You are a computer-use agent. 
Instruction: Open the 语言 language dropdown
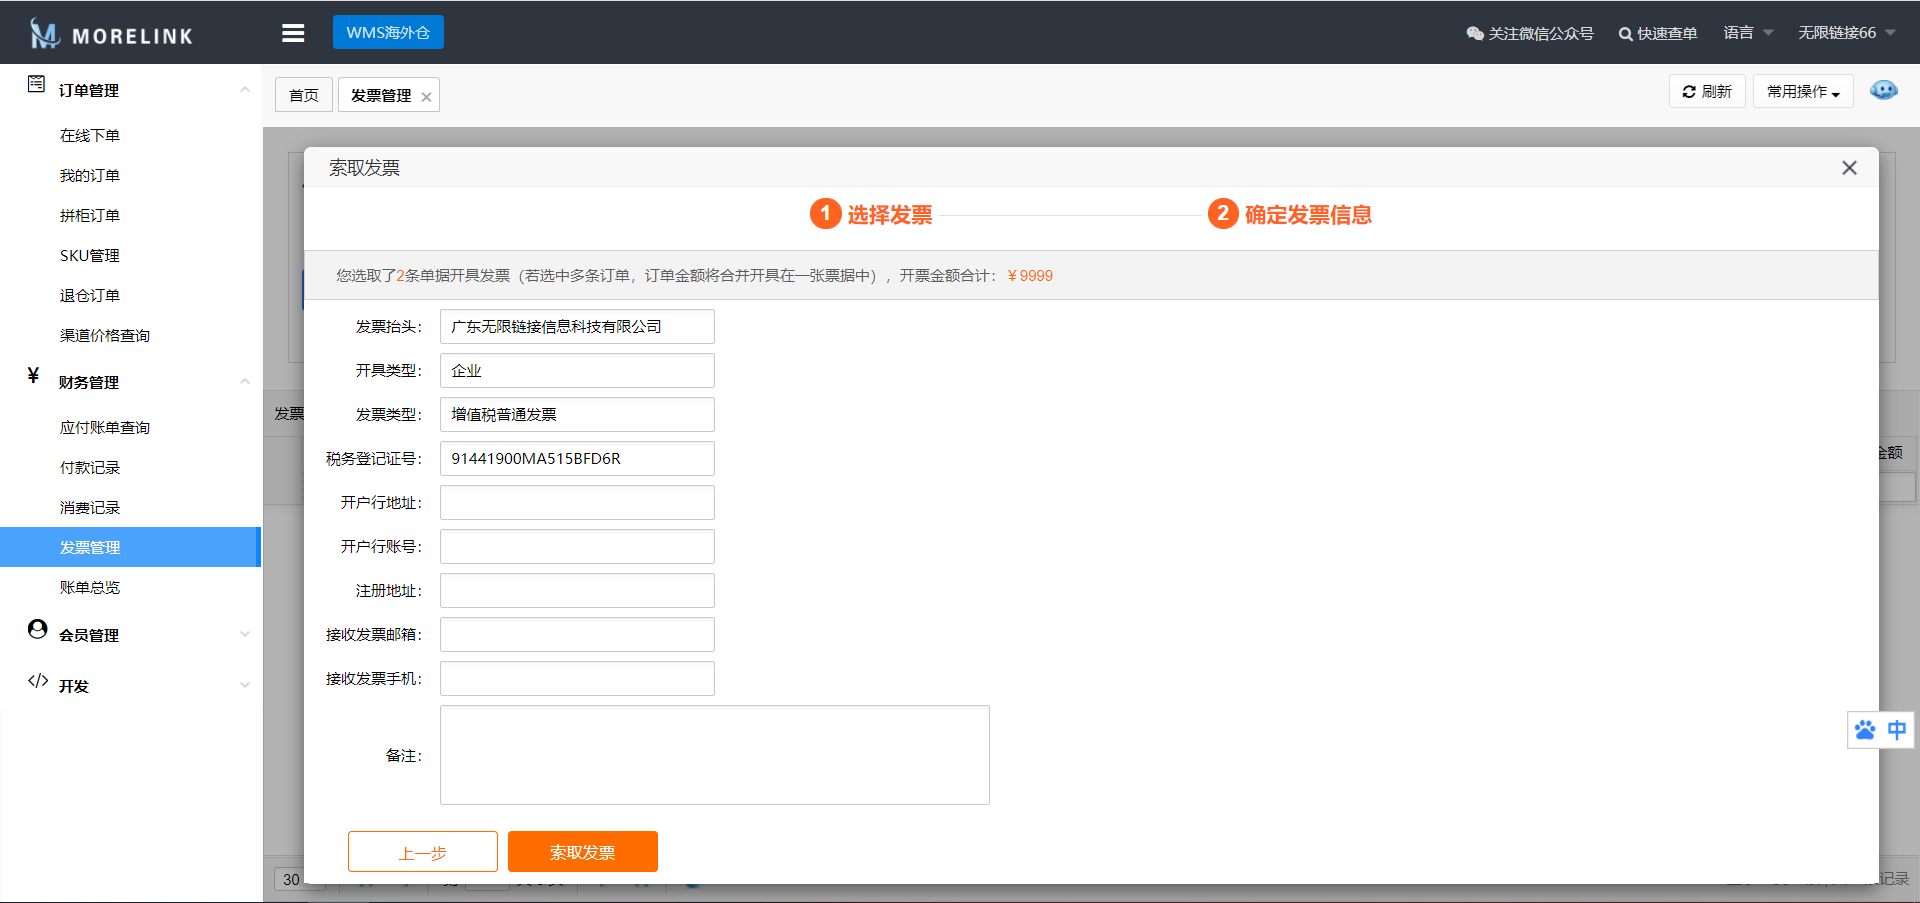(1747, 33)
